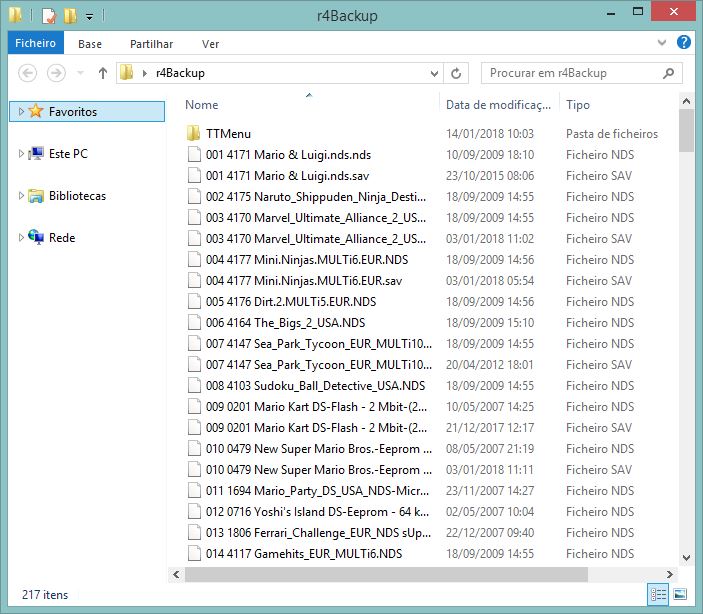
Task: Click the folder icon in address bar
Action: [127, 73]
